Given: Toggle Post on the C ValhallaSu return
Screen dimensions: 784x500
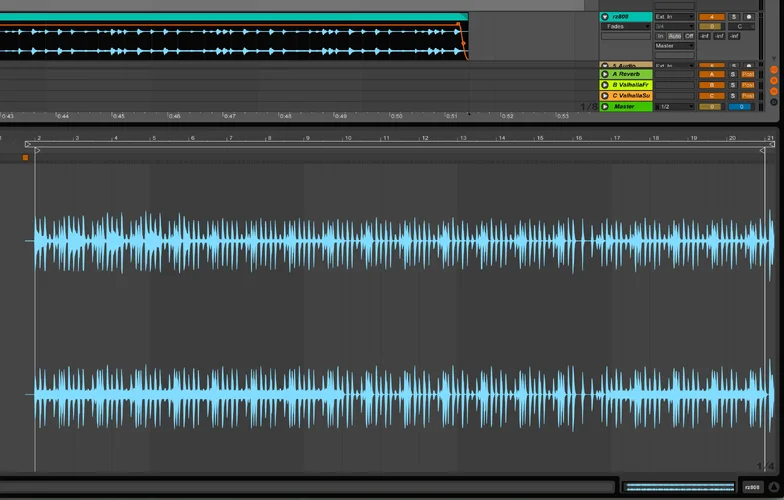Looking at the screenshot, I should pyautogui.click(x=747, y=96).
